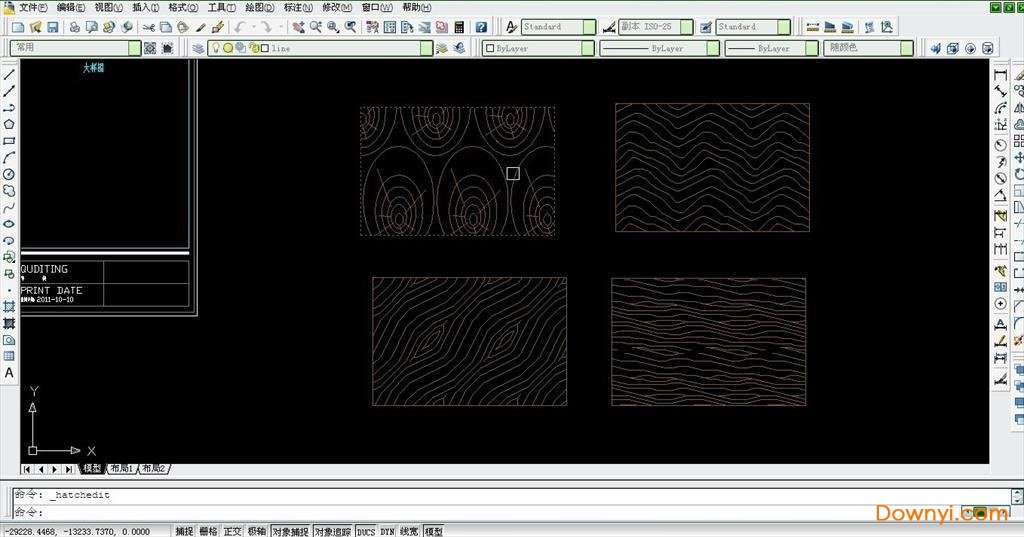
Task: Click the Undo arrow icon
Action: [x=241, y=27]
